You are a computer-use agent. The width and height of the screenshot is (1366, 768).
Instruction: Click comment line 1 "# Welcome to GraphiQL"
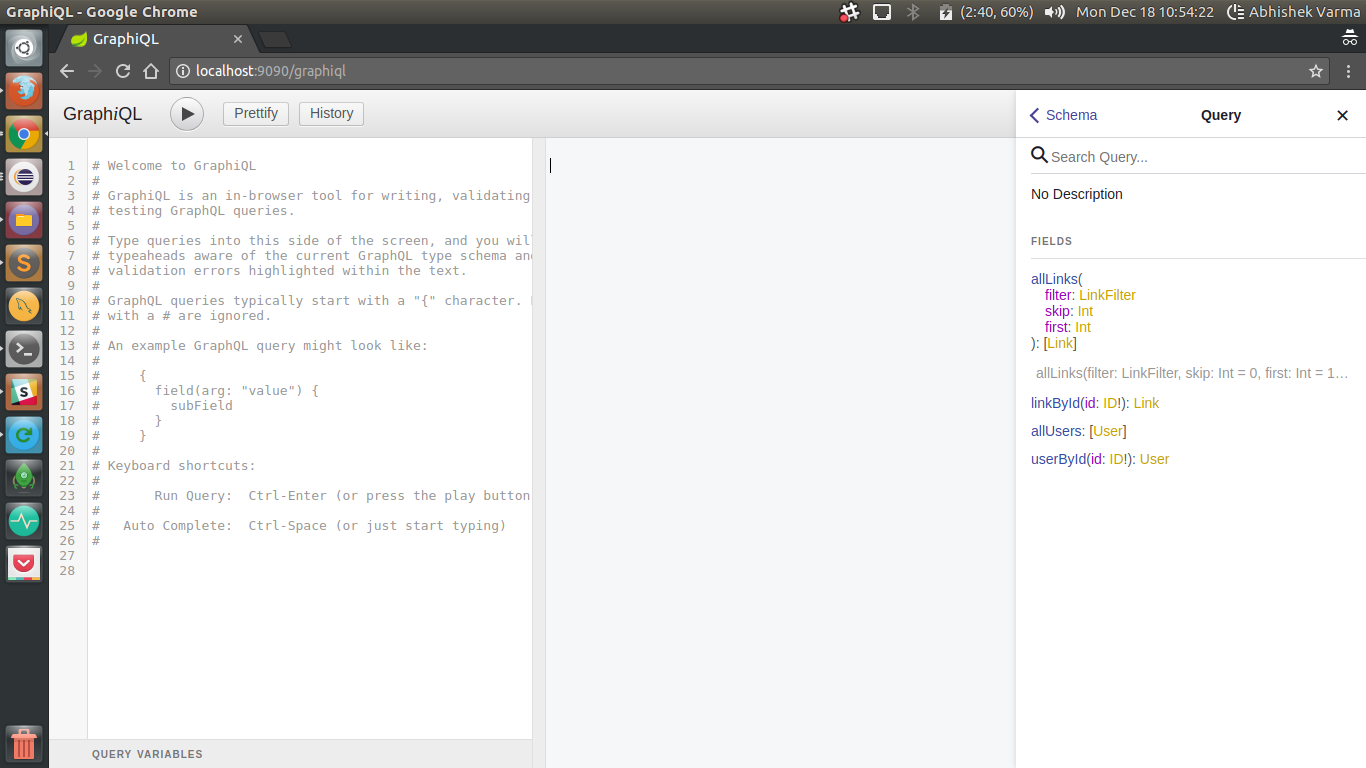tap(174, 166)
